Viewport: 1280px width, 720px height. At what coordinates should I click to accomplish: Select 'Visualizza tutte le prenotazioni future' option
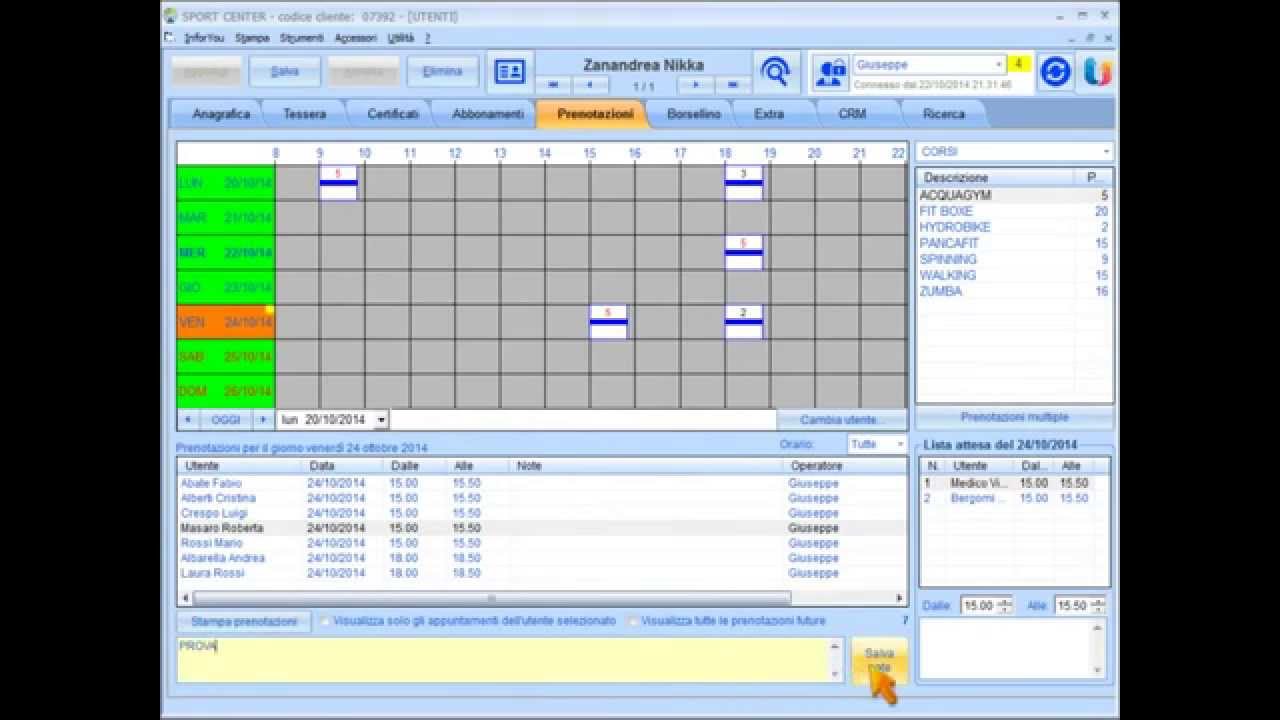click(x=727, y=621)
